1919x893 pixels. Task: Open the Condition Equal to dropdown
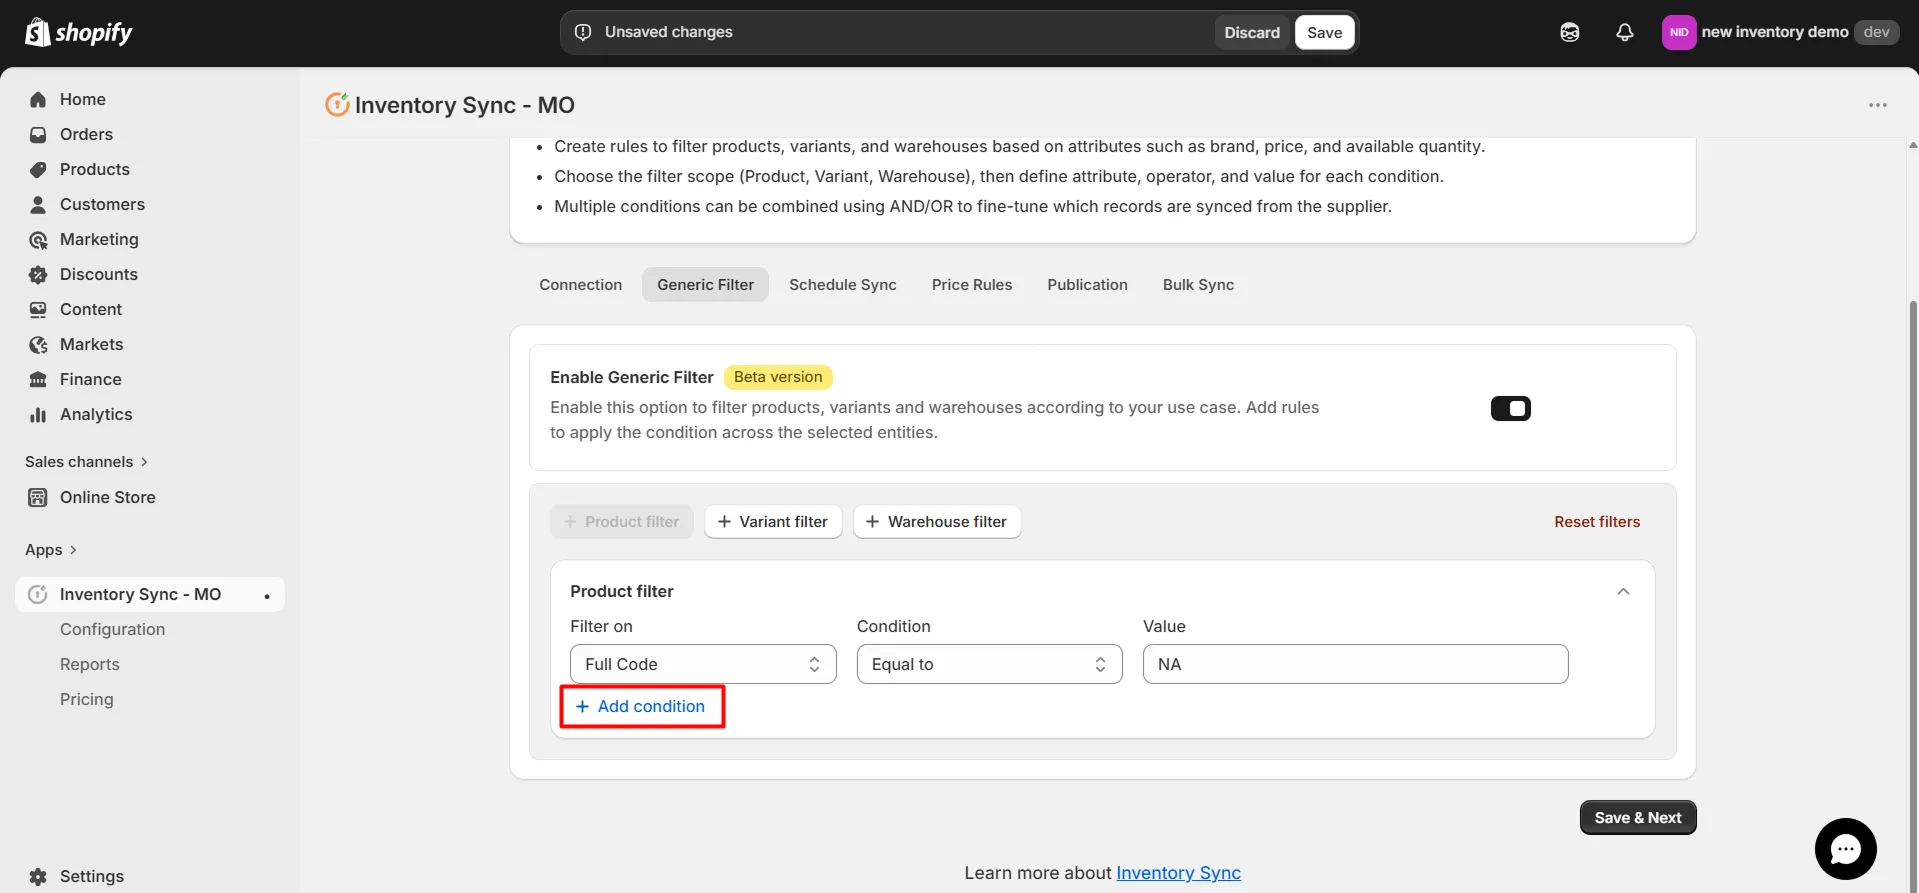990,664
